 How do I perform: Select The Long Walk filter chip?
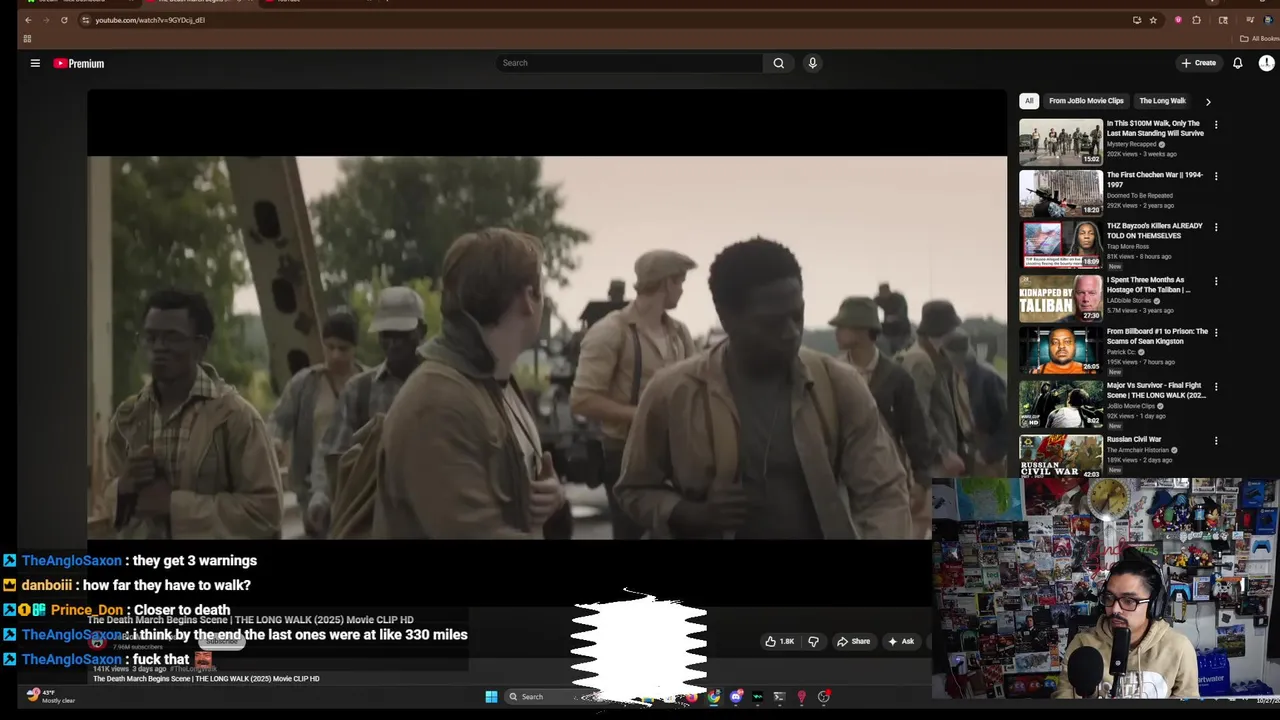tap(1162, 101)
